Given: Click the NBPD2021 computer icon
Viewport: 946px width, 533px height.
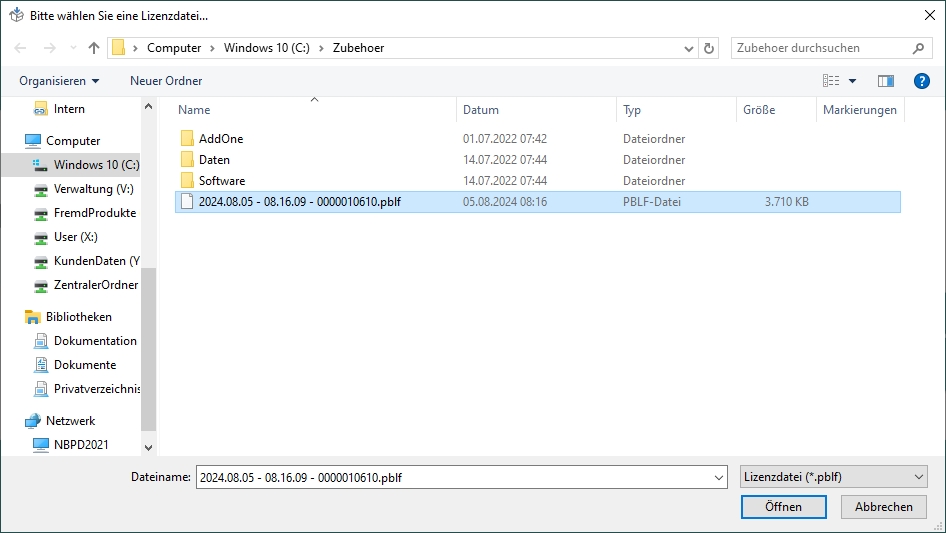Looking at the screenshot, I should [40, 445].
